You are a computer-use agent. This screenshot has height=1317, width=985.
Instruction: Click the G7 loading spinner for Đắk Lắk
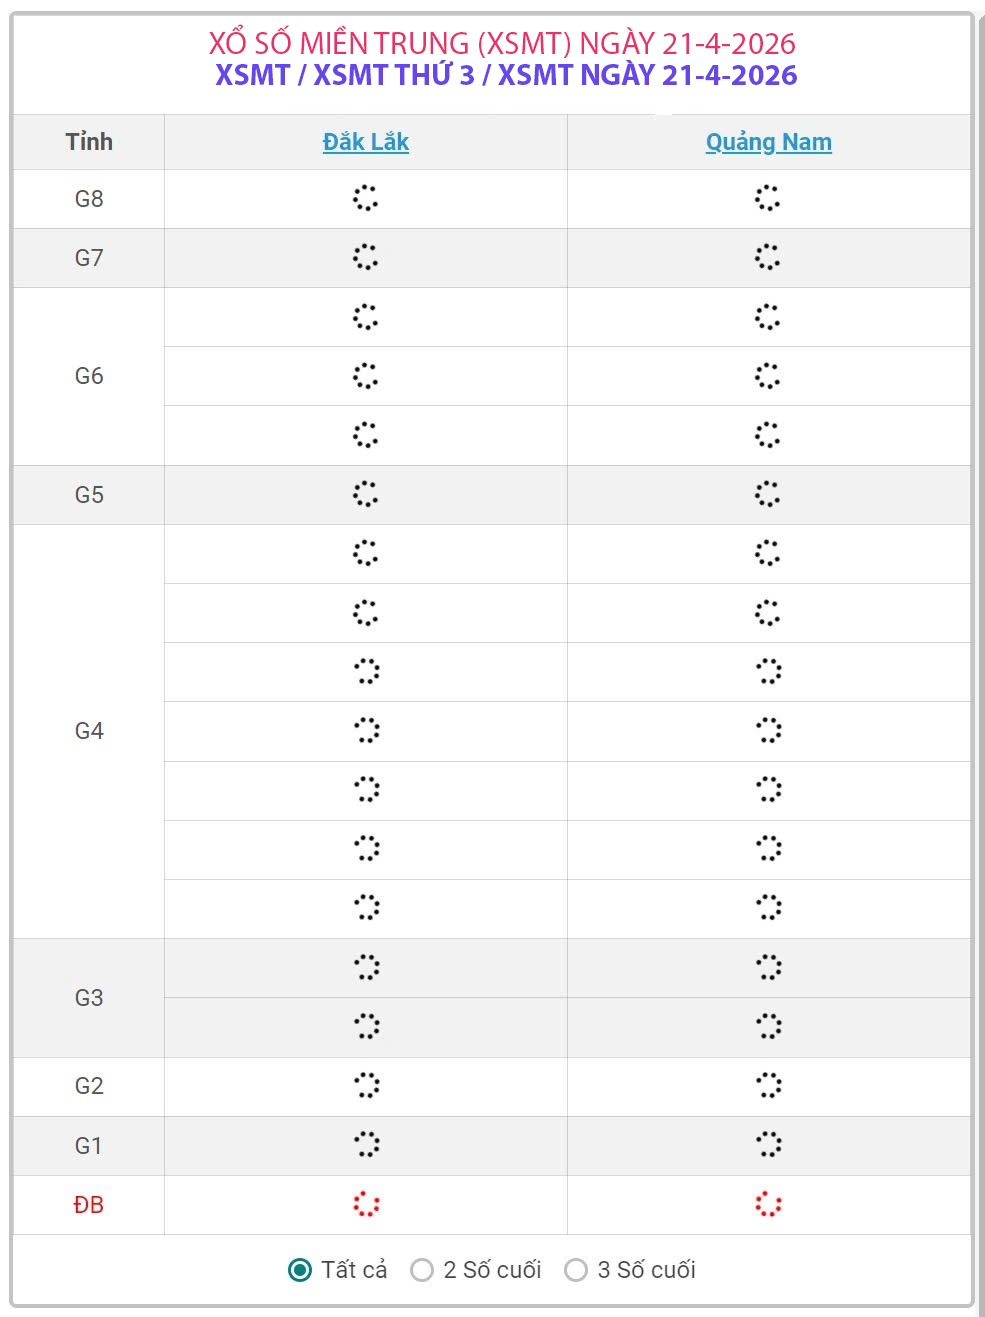pos(366,257)
